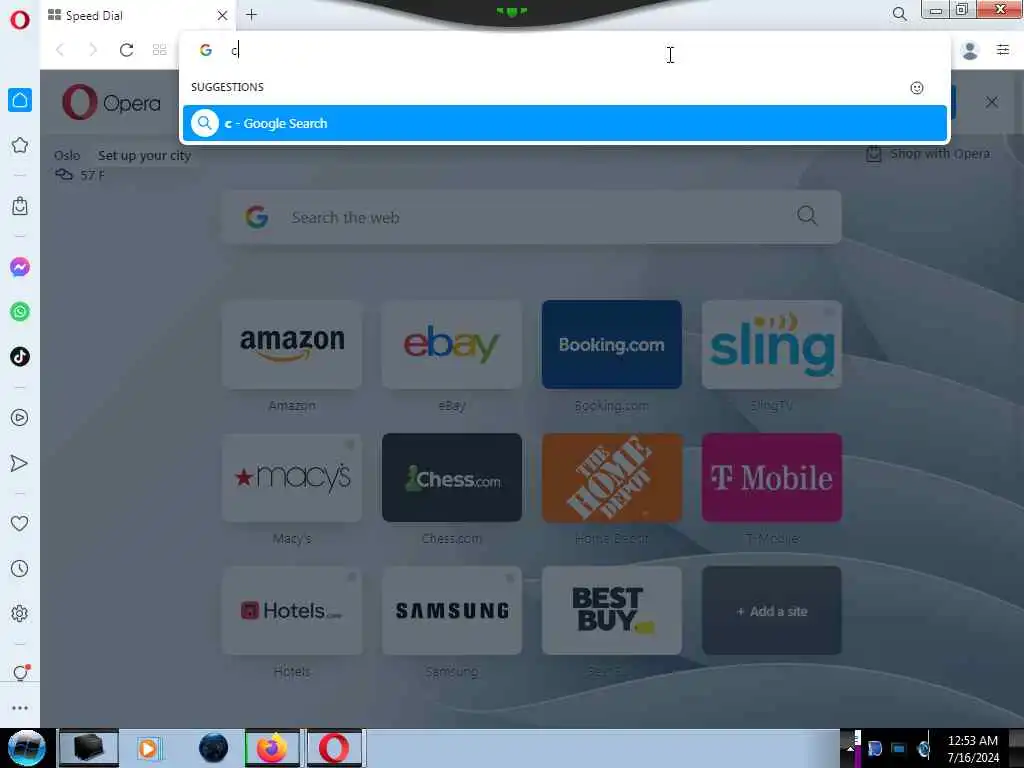
Task: Open sidebar three-dots more options
Action: [x=20, y=708]
